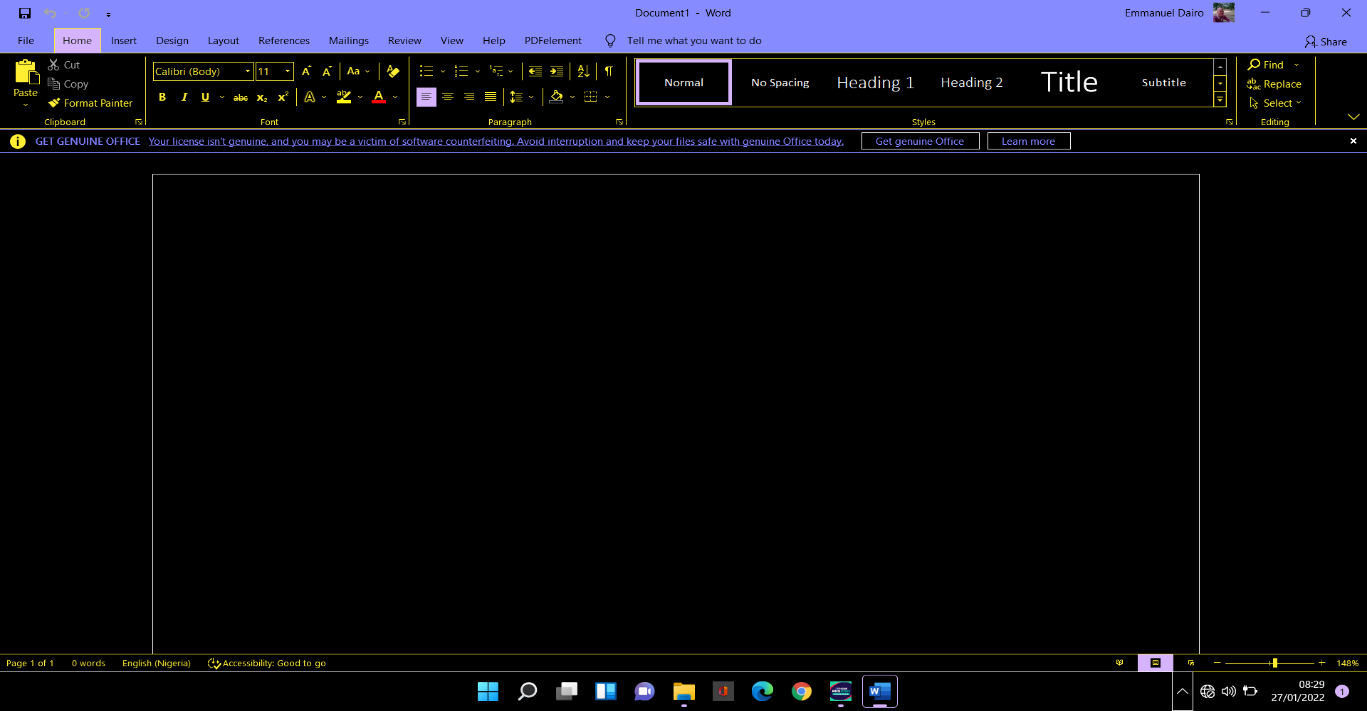Click the Clear All Formatting icon
This screenshot has width=1367, height=711.
tap(393, 71)
